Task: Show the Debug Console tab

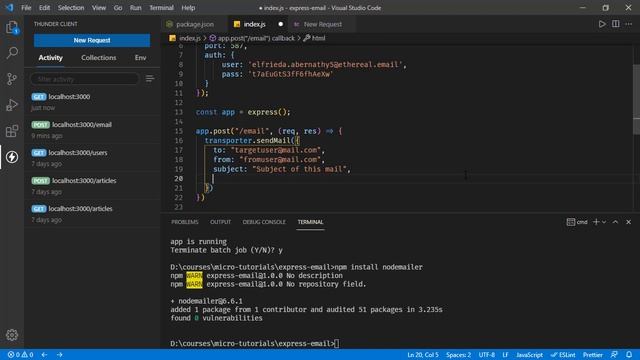Action: tap(264, 222)
